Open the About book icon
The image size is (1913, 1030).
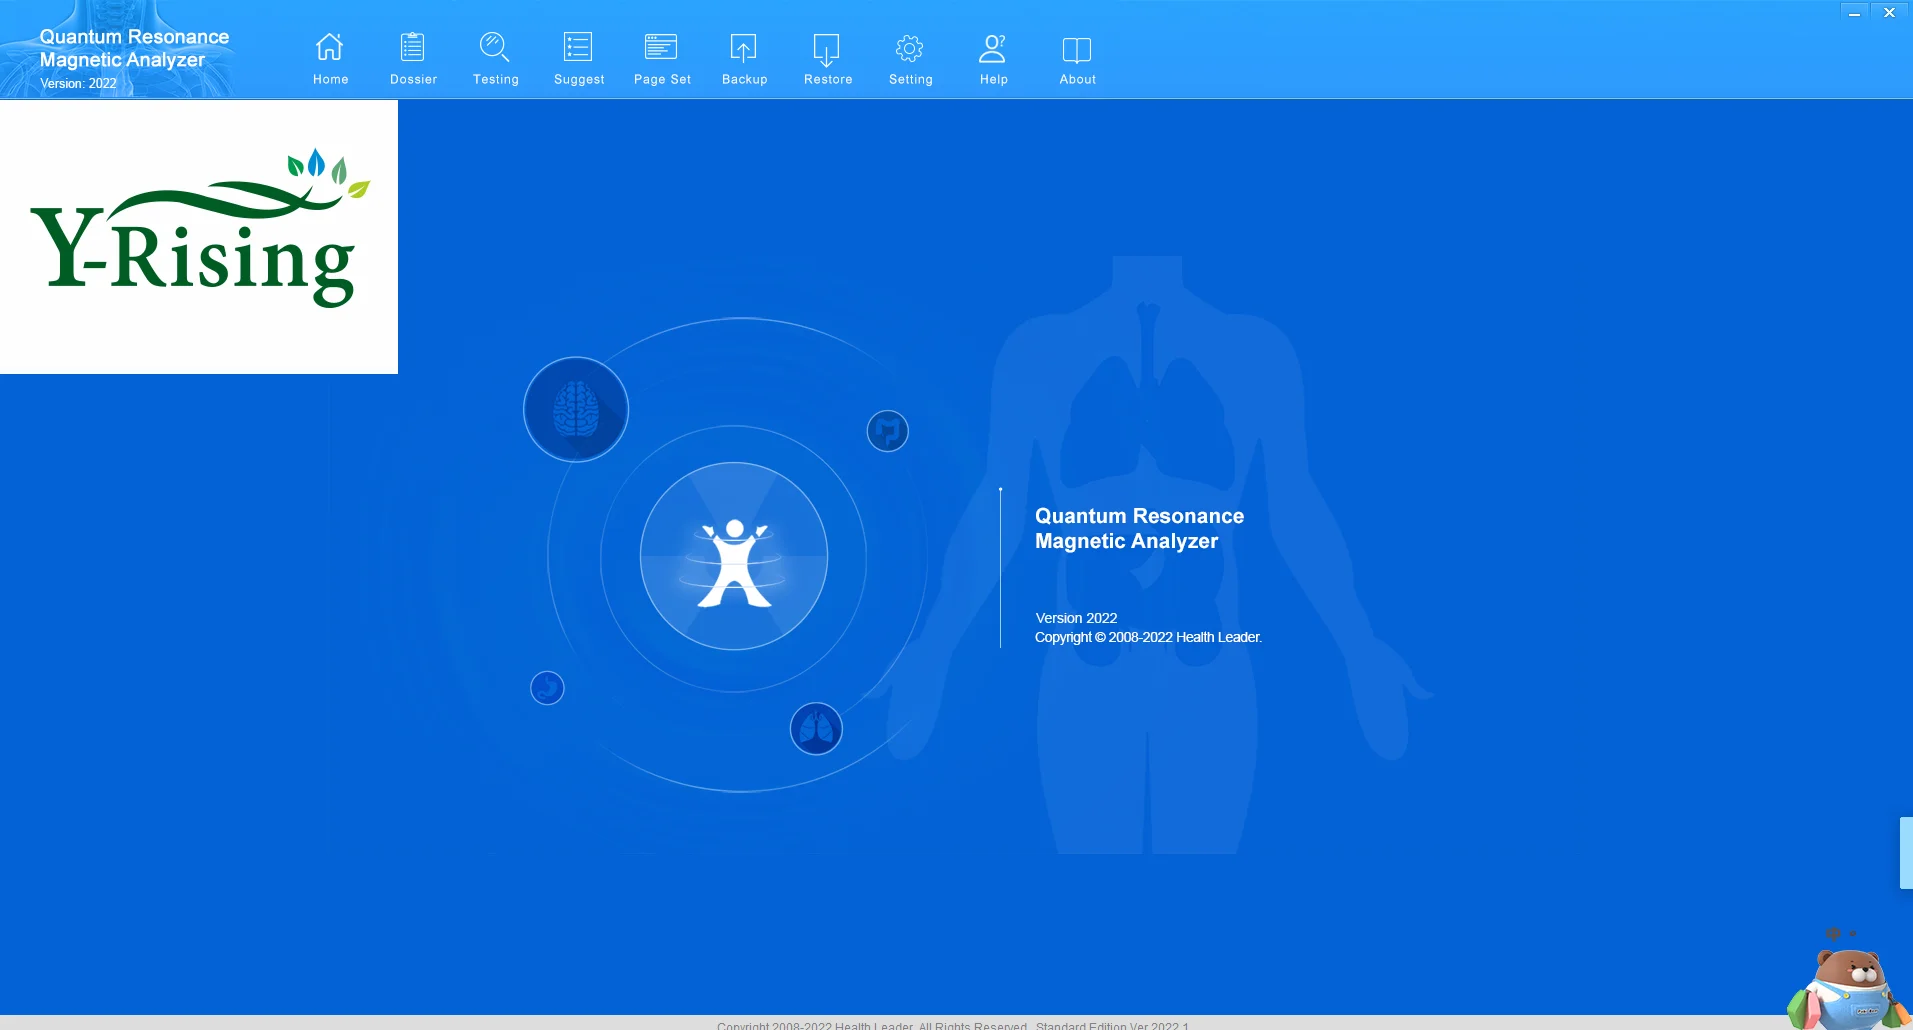pyautogui.click(x=1077, y=50)
